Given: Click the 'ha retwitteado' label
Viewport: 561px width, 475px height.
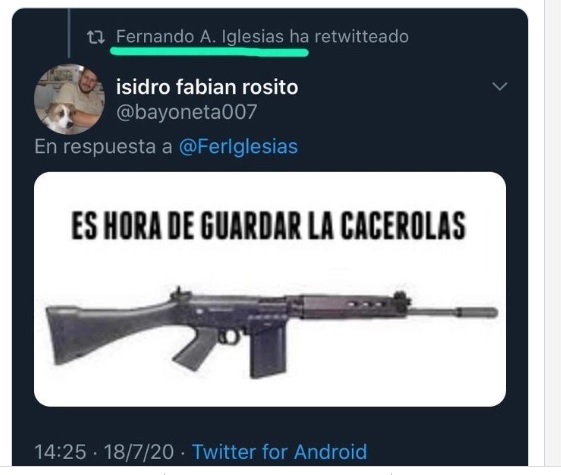Looking at the screenshot, I should click(x=349, y=37).
